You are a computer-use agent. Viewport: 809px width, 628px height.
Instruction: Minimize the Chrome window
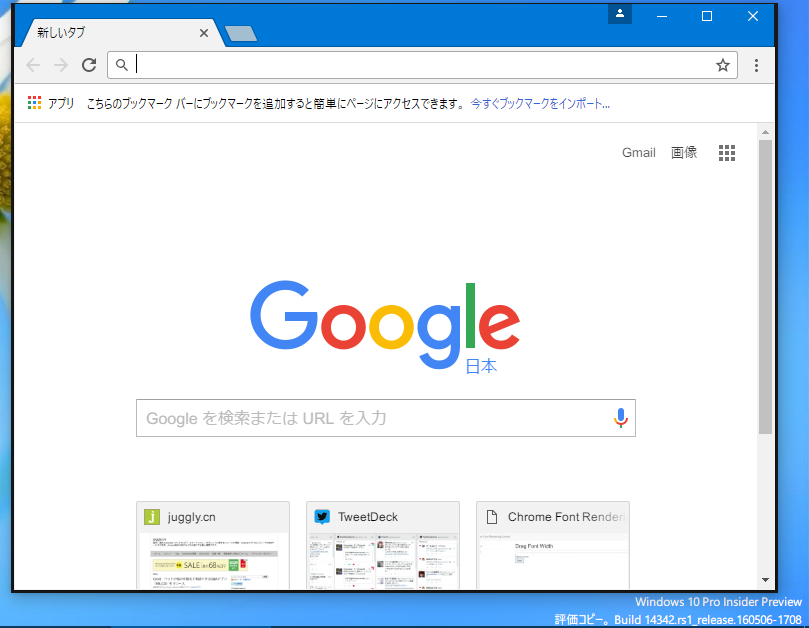(x=662, y=17)
